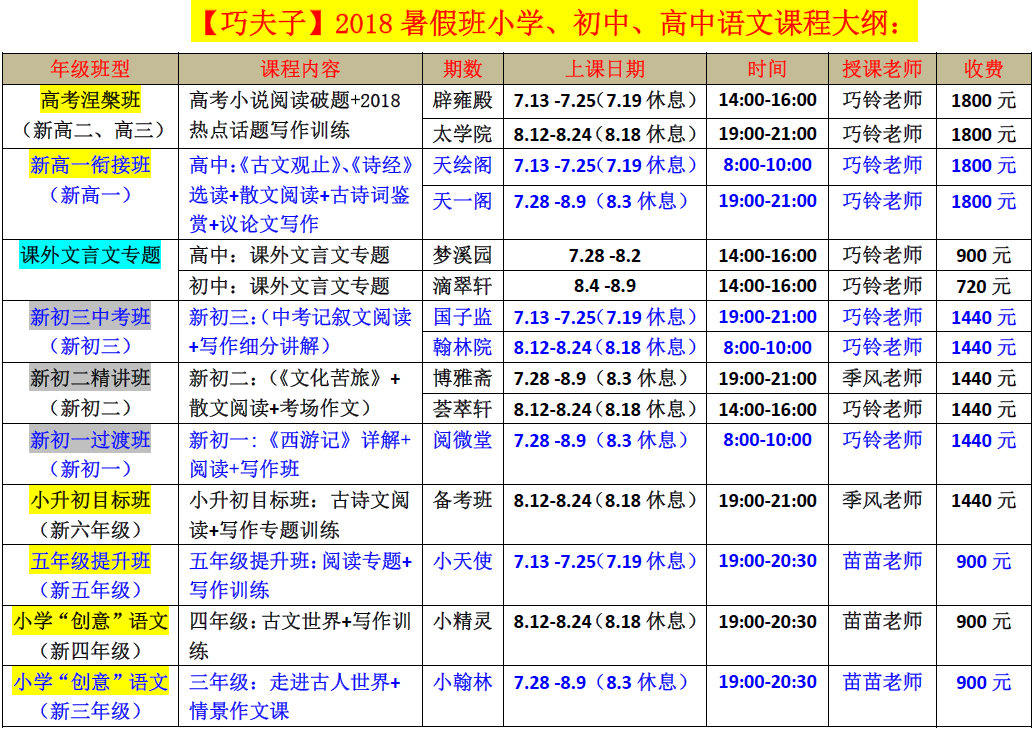Select the 新初三中考班 class label
1034x730 pixels.
91,317
